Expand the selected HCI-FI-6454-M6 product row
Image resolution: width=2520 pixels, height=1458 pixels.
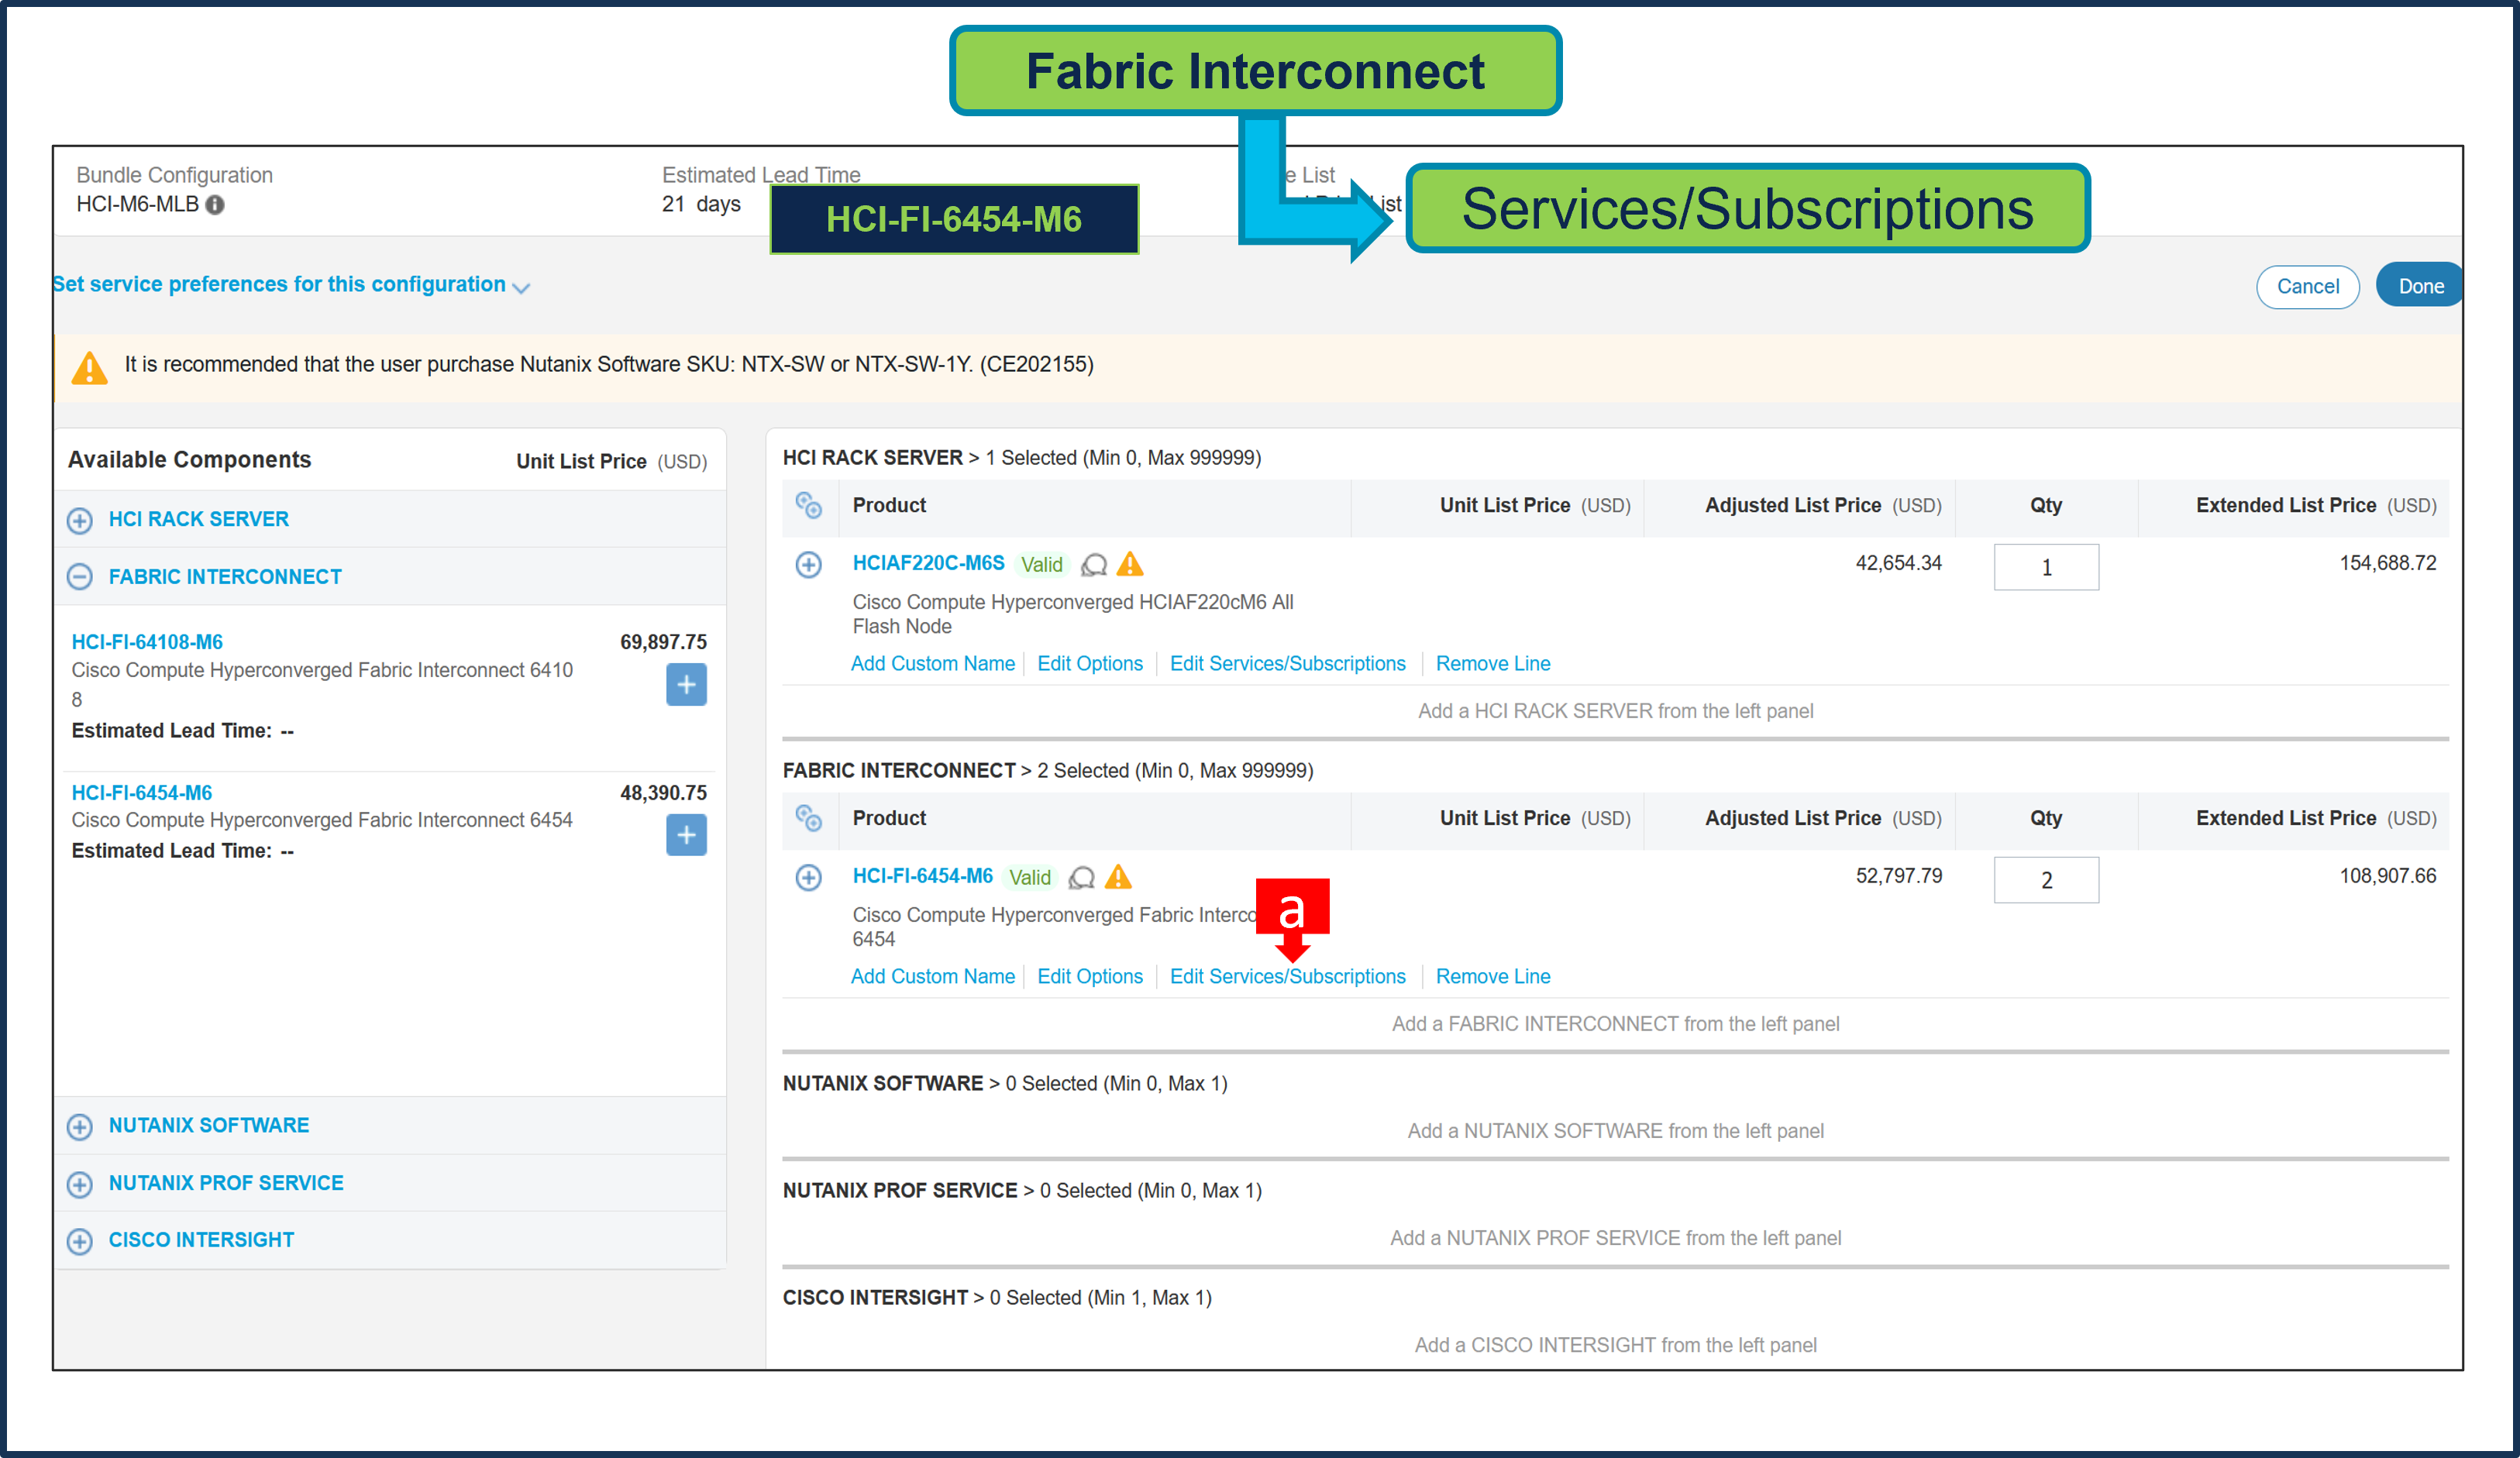coord(809,878)
